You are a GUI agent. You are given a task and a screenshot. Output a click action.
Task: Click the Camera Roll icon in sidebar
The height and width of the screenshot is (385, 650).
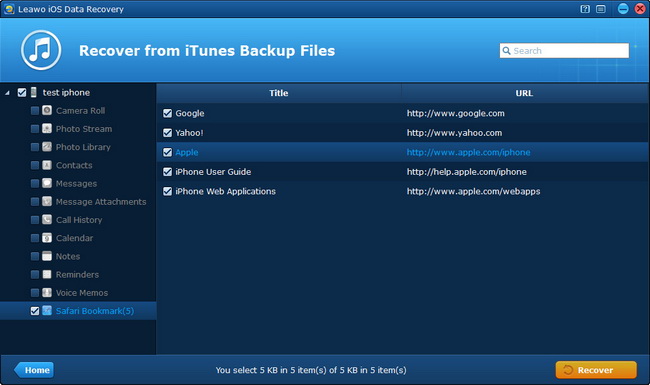tap(47, 111)
